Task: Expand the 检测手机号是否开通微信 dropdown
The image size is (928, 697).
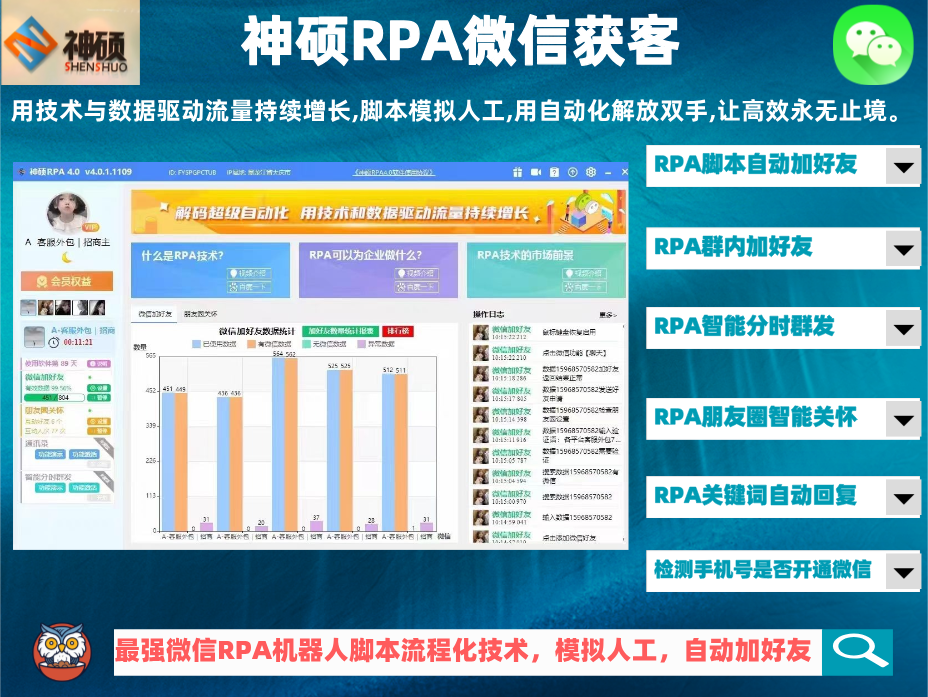Action: point(905,572)
